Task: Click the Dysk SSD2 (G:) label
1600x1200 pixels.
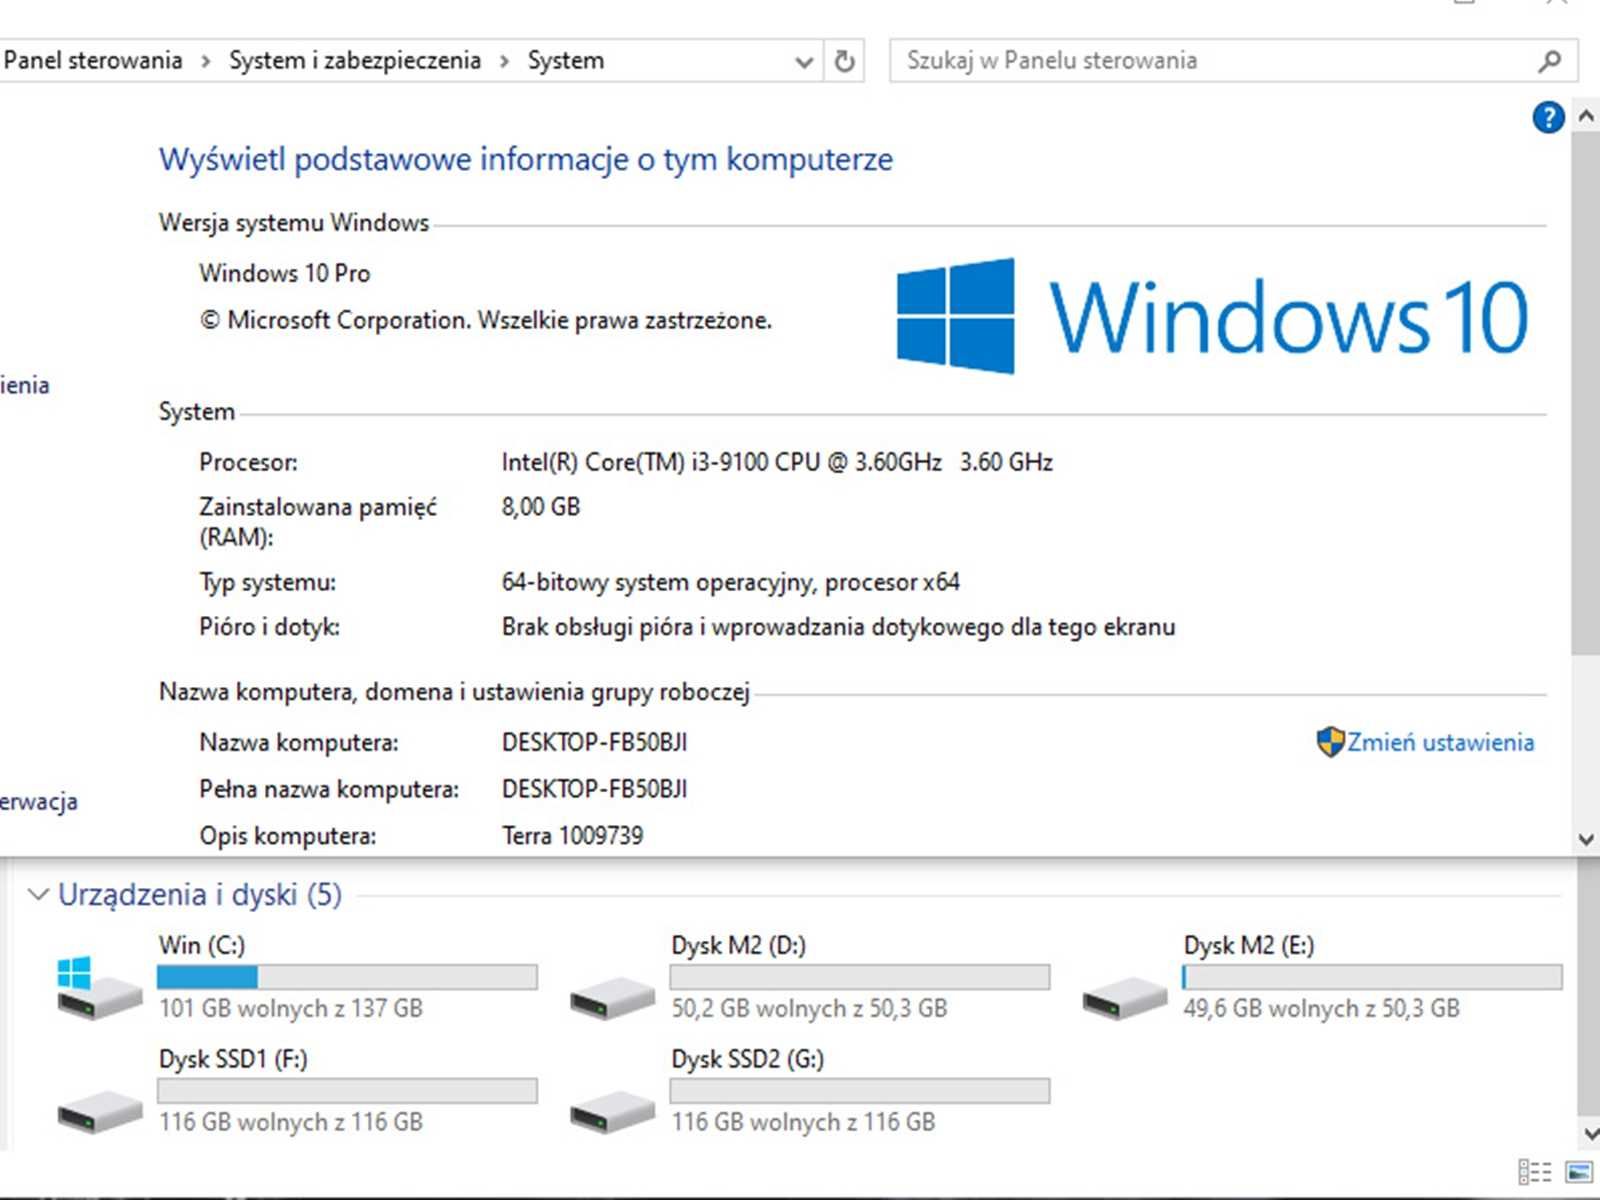Action: pos(748,1059)
